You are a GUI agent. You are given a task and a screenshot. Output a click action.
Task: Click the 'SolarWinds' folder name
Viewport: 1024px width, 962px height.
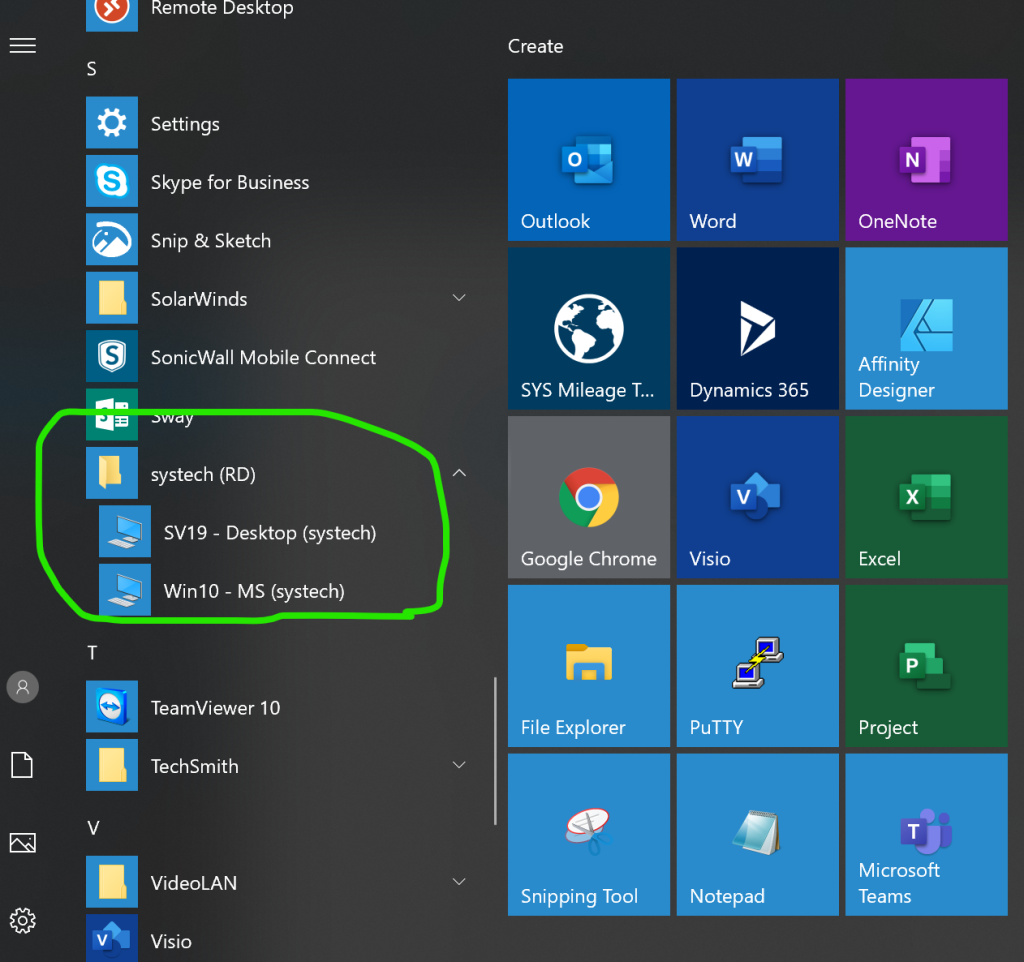[199, 299]
